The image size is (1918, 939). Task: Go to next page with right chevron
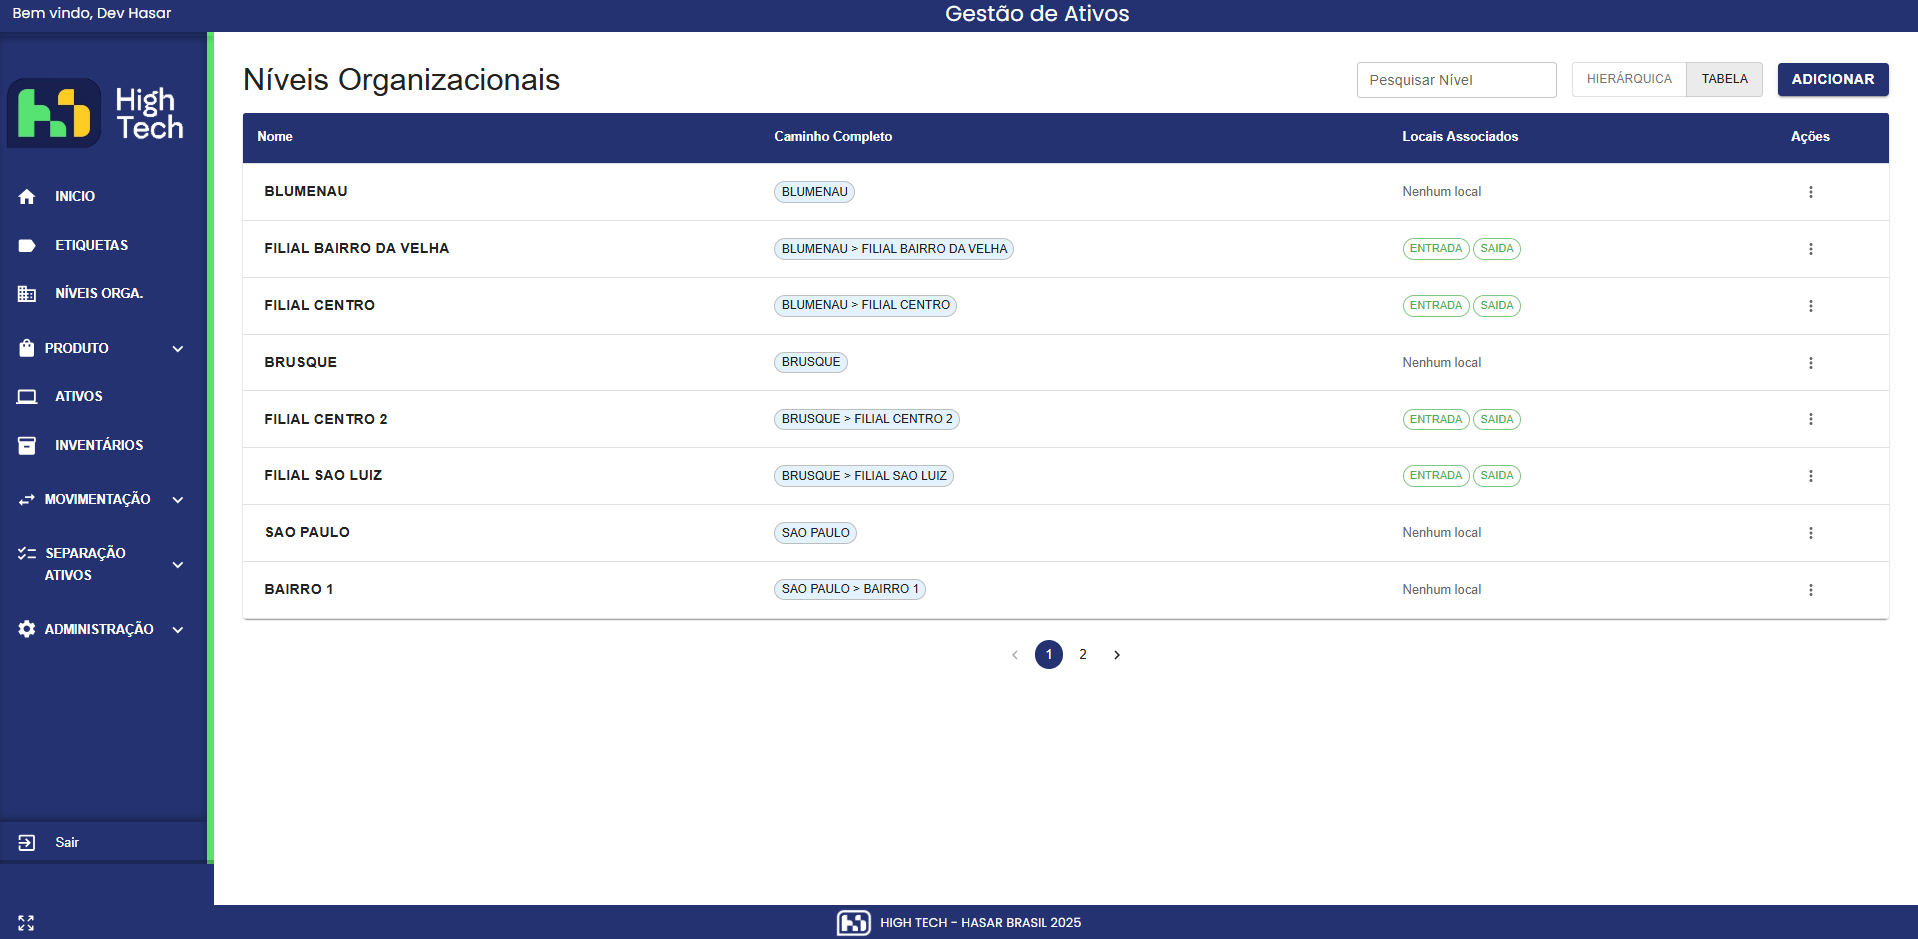(1117, 655)
